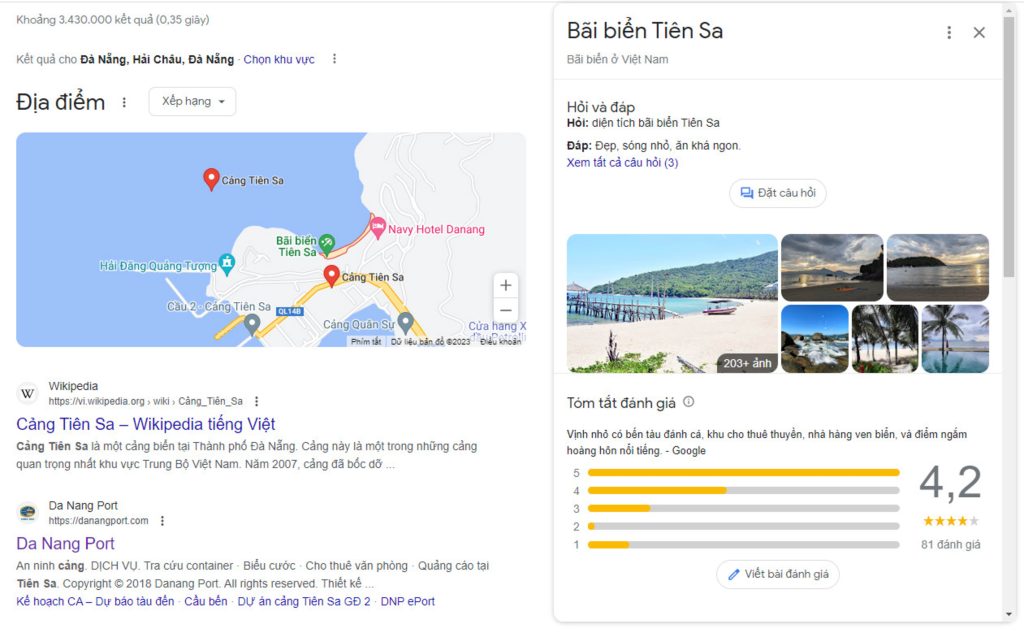This screenshot has width=1024, height=633.
Task: Open Wikipedia result's three-dot menu
Action: [x=256, y=401]
